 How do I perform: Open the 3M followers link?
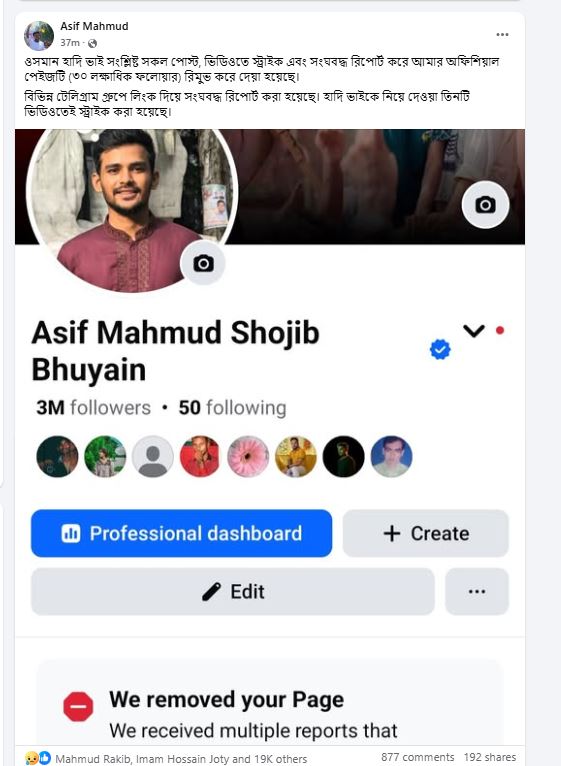pos(93,407)
